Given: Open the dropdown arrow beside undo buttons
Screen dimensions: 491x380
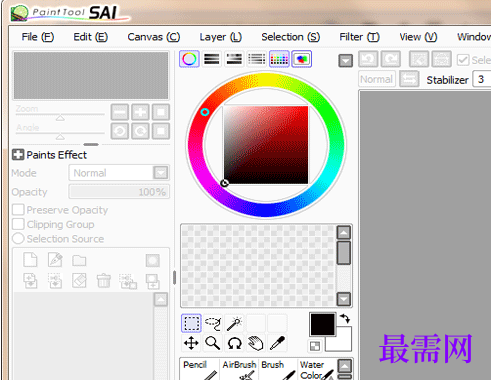Looking at the screenshot, I should click(346, 61).
